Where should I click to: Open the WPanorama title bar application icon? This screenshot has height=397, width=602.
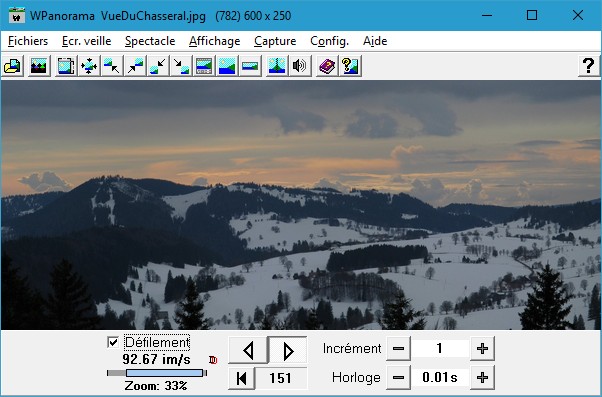(x=17, y=15)
